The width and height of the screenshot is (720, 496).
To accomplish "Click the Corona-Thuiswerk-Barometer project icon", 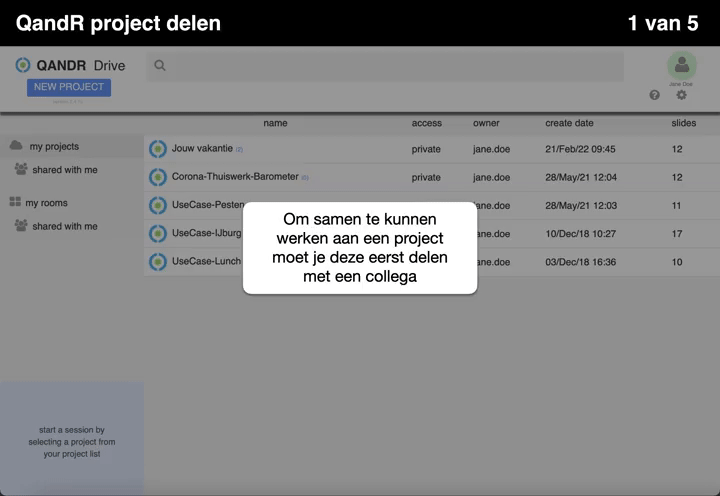I will 158,177.
